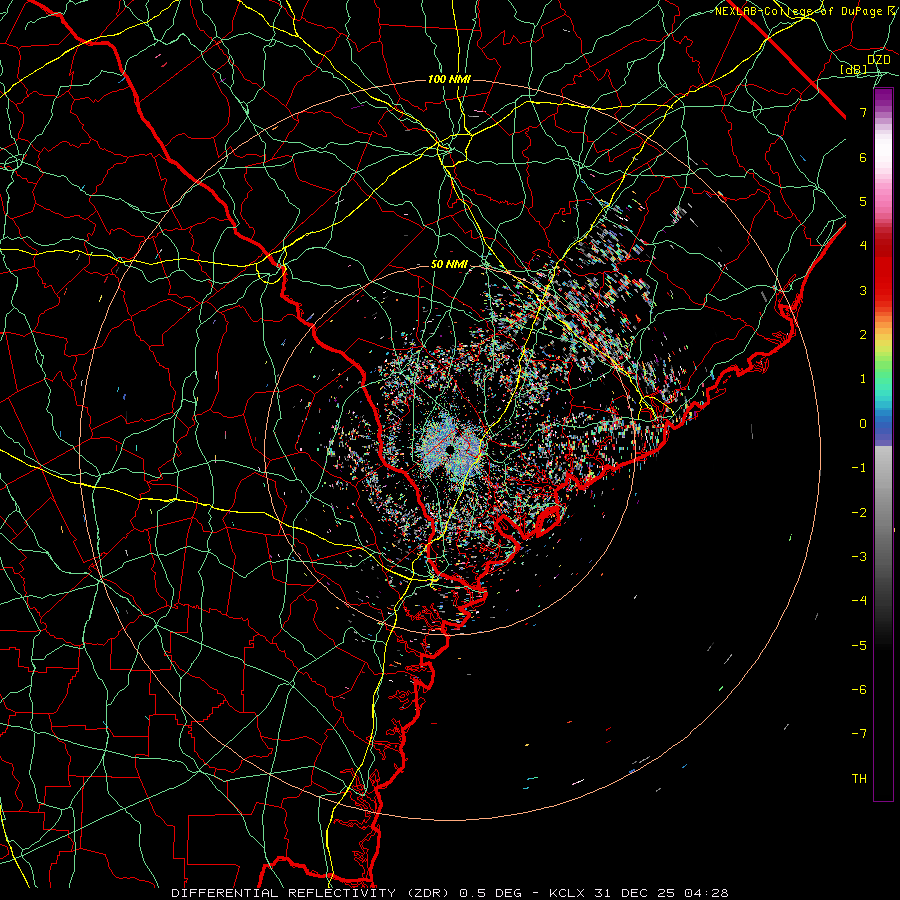
Task: Click the "-1" value on the color scale
Action: pyautogui.click(x=859, y=468)
